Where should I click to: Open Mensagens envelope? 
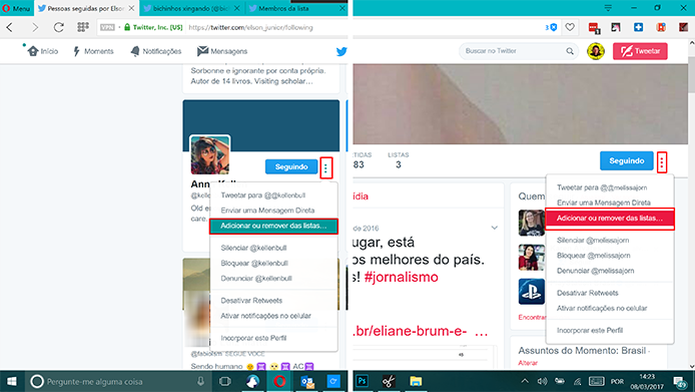[x=223, y=51]
